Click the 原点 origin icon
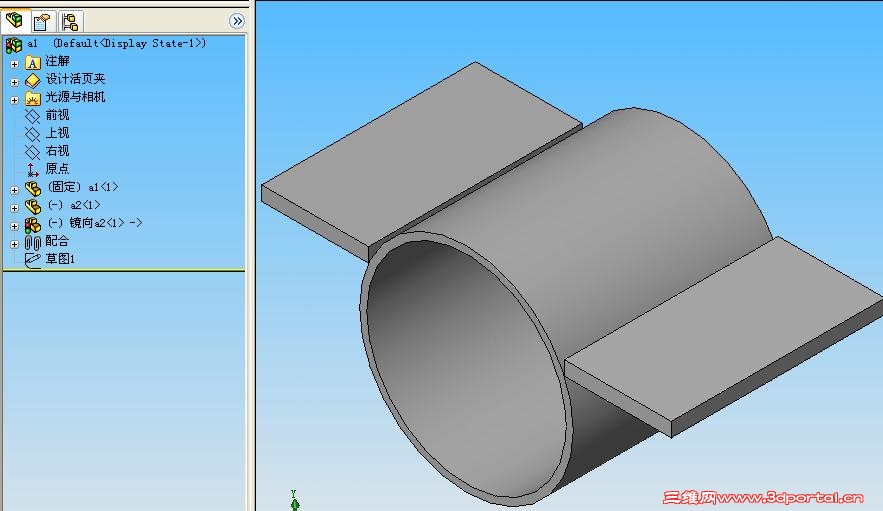 pyautogui.click(x=33, y=170)
